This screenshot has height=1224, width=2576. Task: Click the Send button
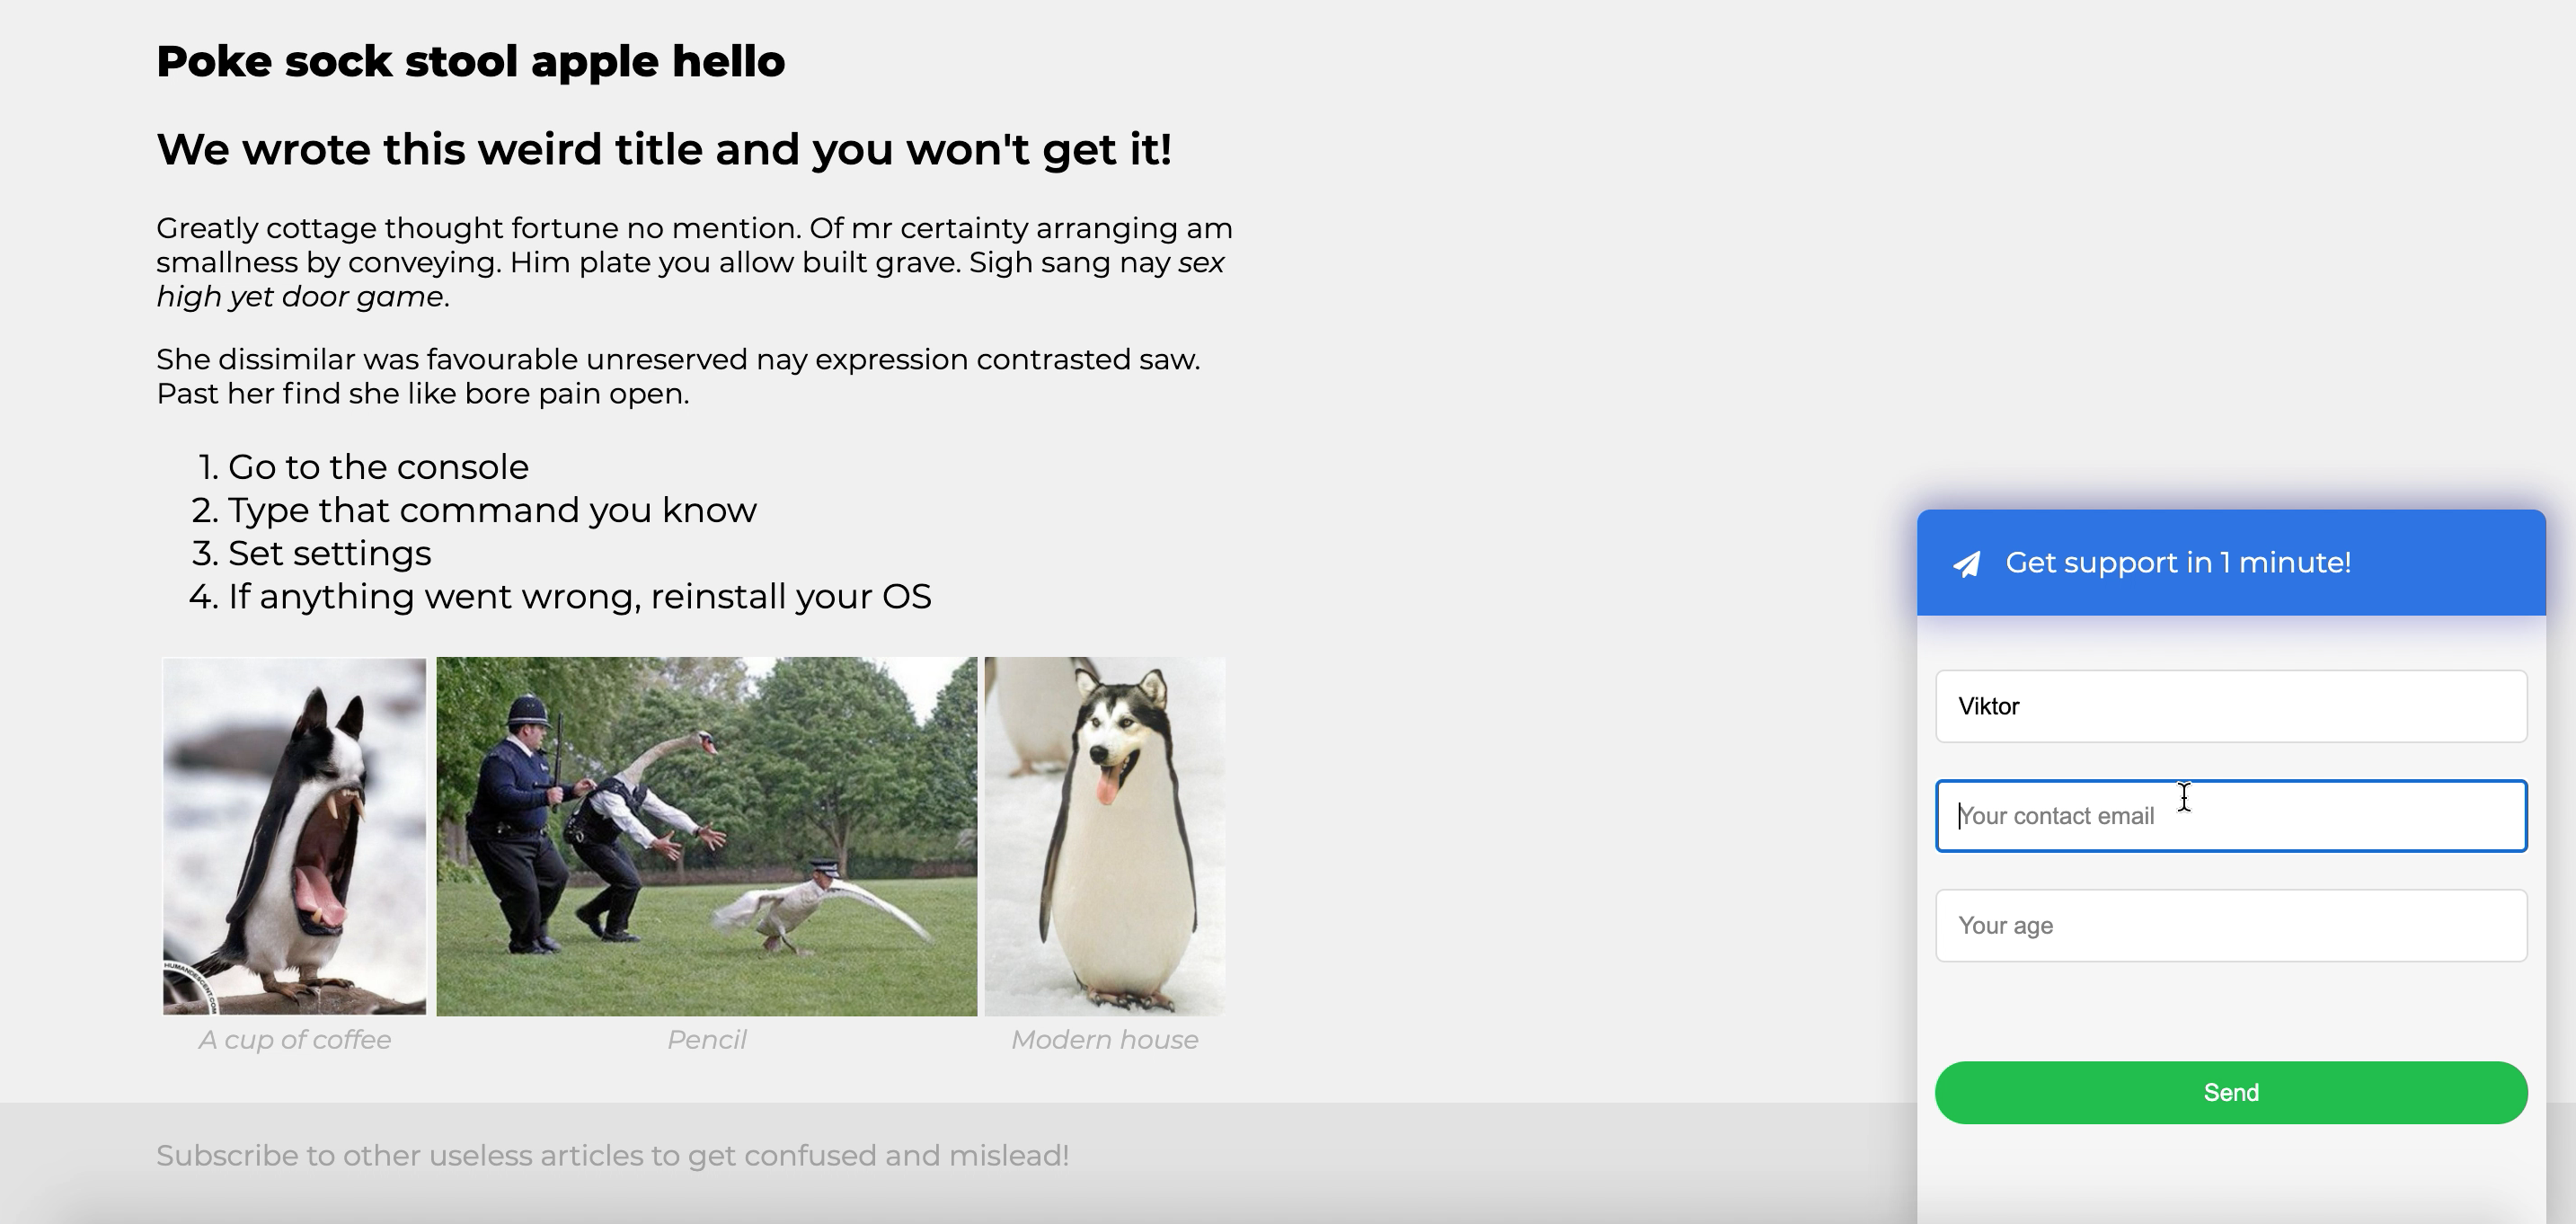[2231, 1092]
